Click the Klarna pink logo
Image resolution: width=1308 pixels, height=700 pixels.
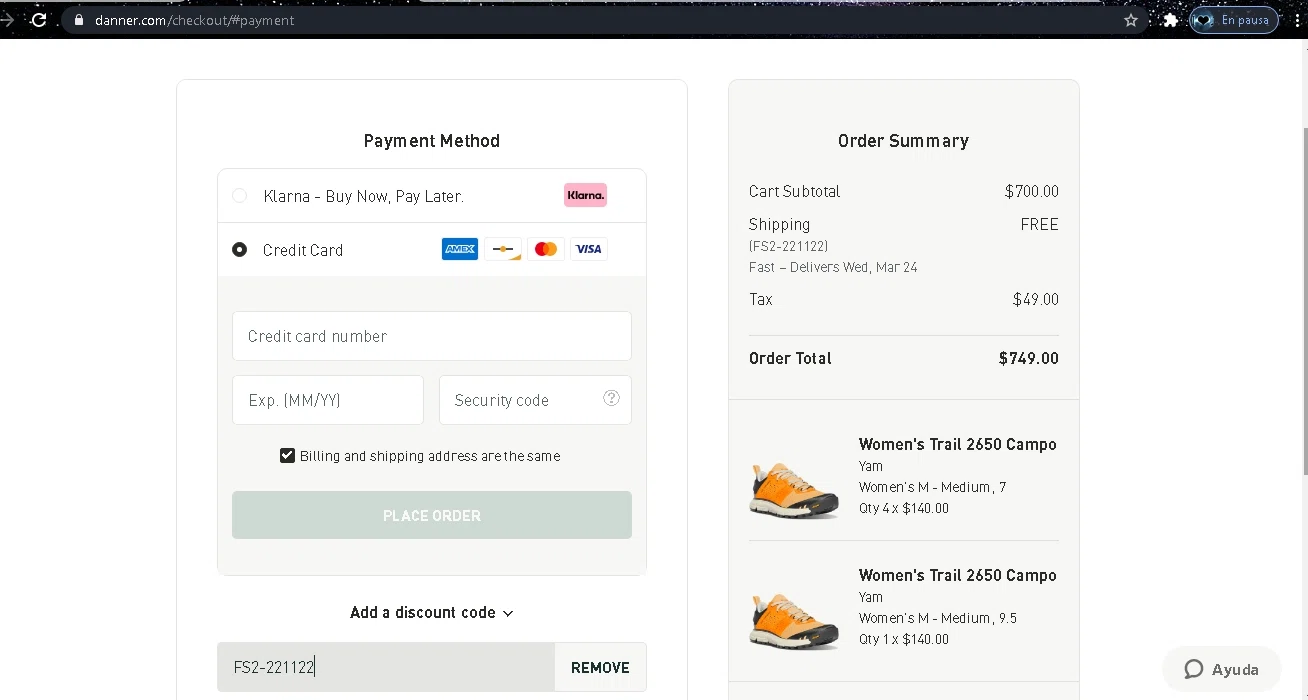click(585, 195)
